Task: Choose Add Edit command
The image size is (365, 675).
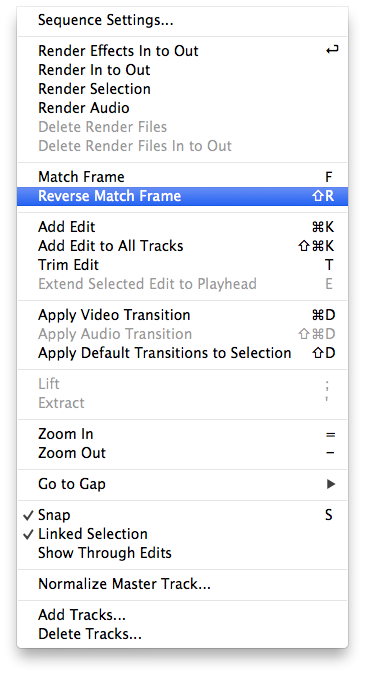Action: coord(182,227)
